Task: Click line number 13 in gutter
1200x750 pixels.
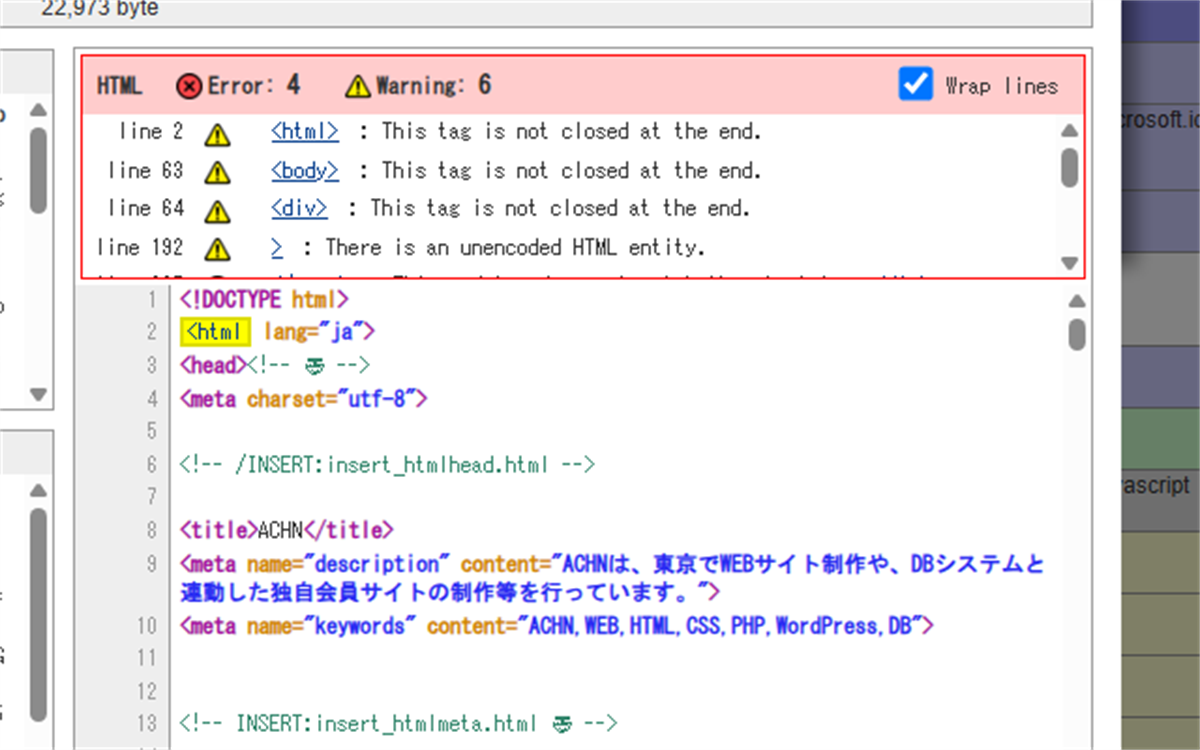Action: 146,723
